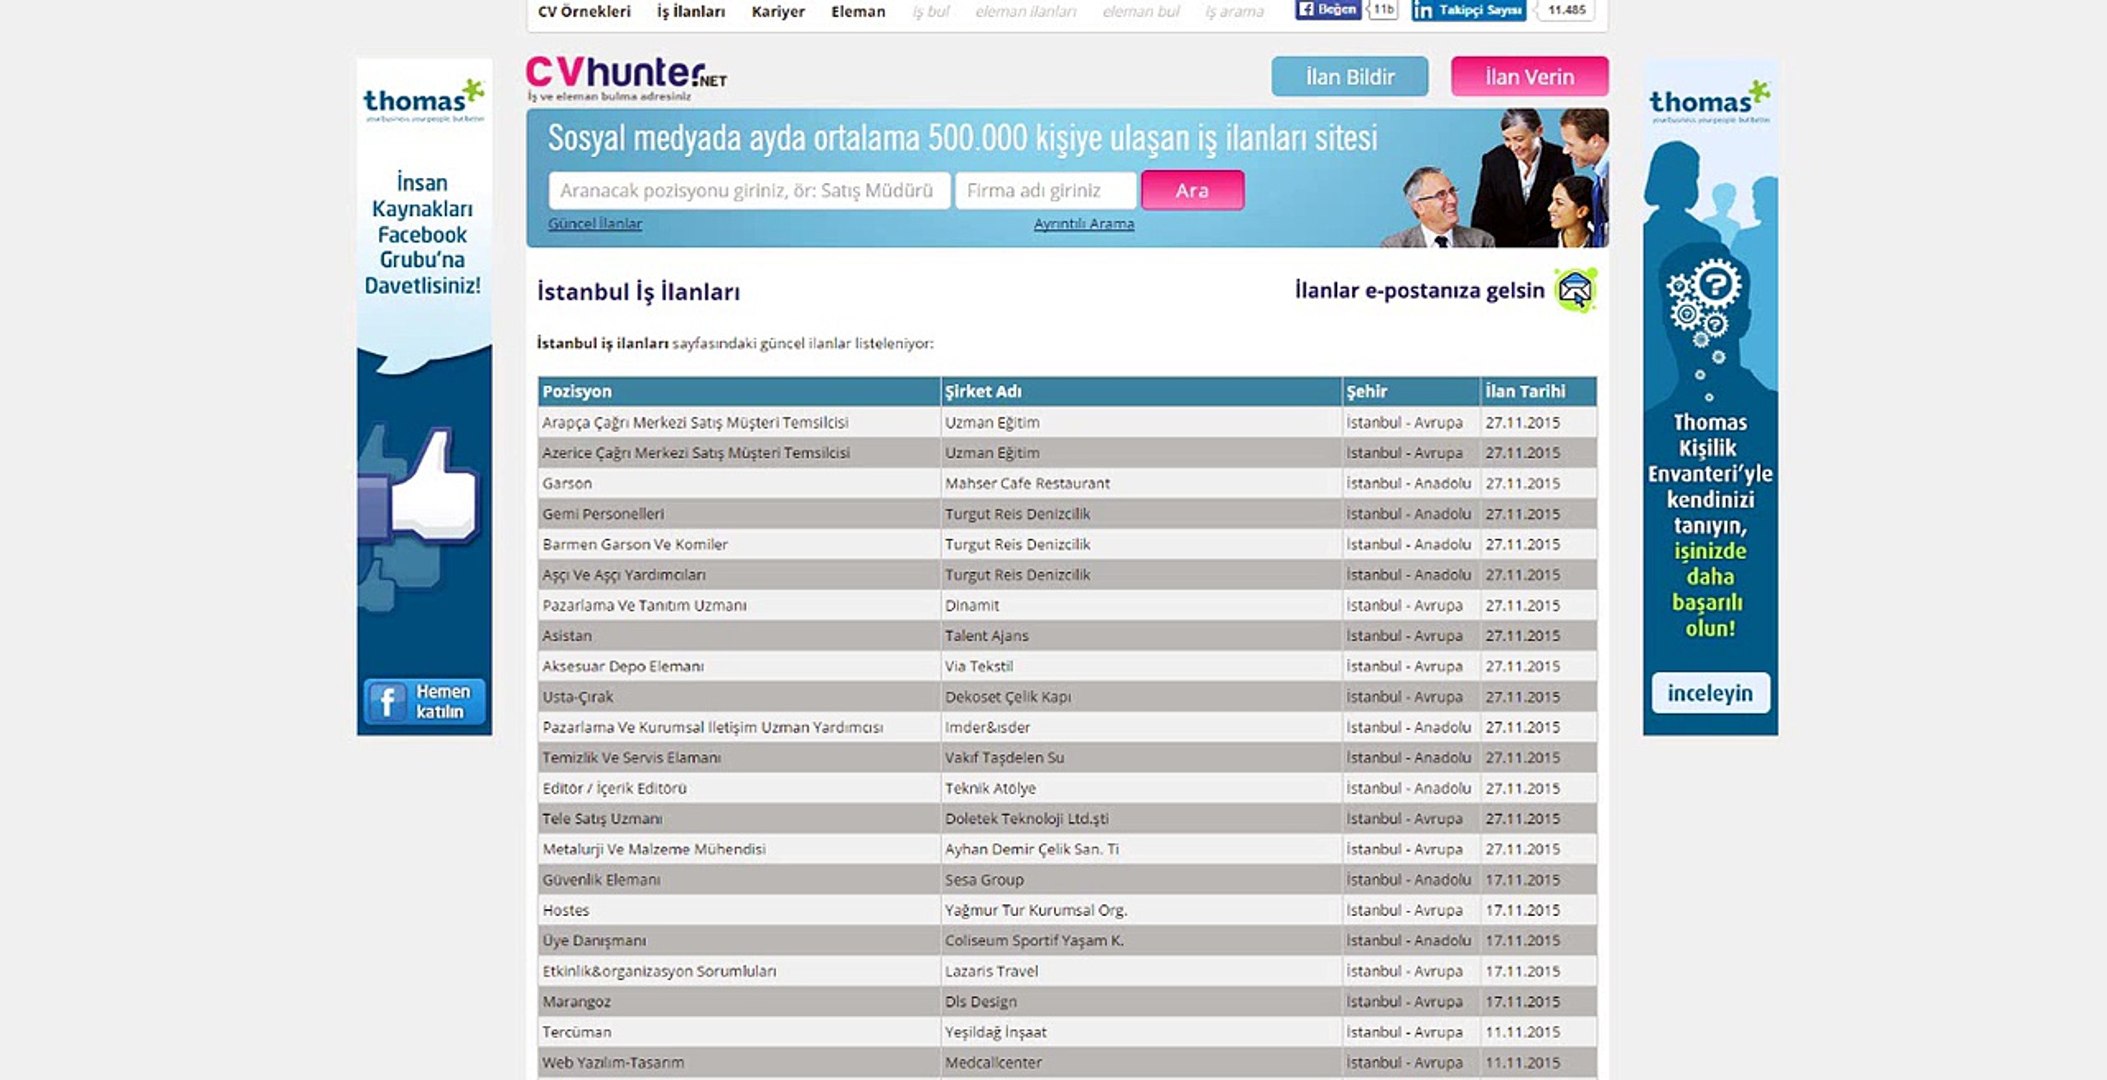Go to the Kariyer menu item
The width and height of the screenshot is (2107, 1080).
tap(778, 12)
